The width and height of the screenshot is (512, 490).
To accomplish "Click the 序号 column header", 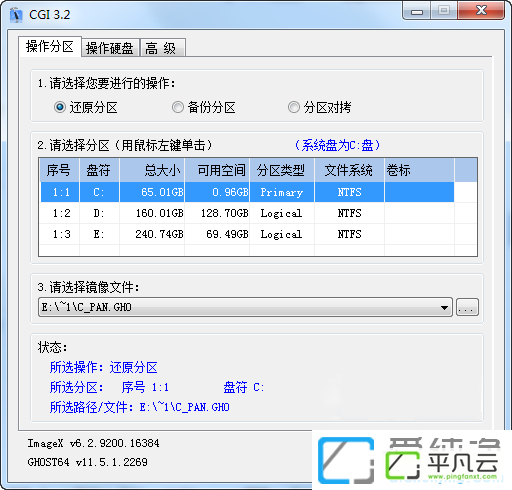I will tap(59, 170).
